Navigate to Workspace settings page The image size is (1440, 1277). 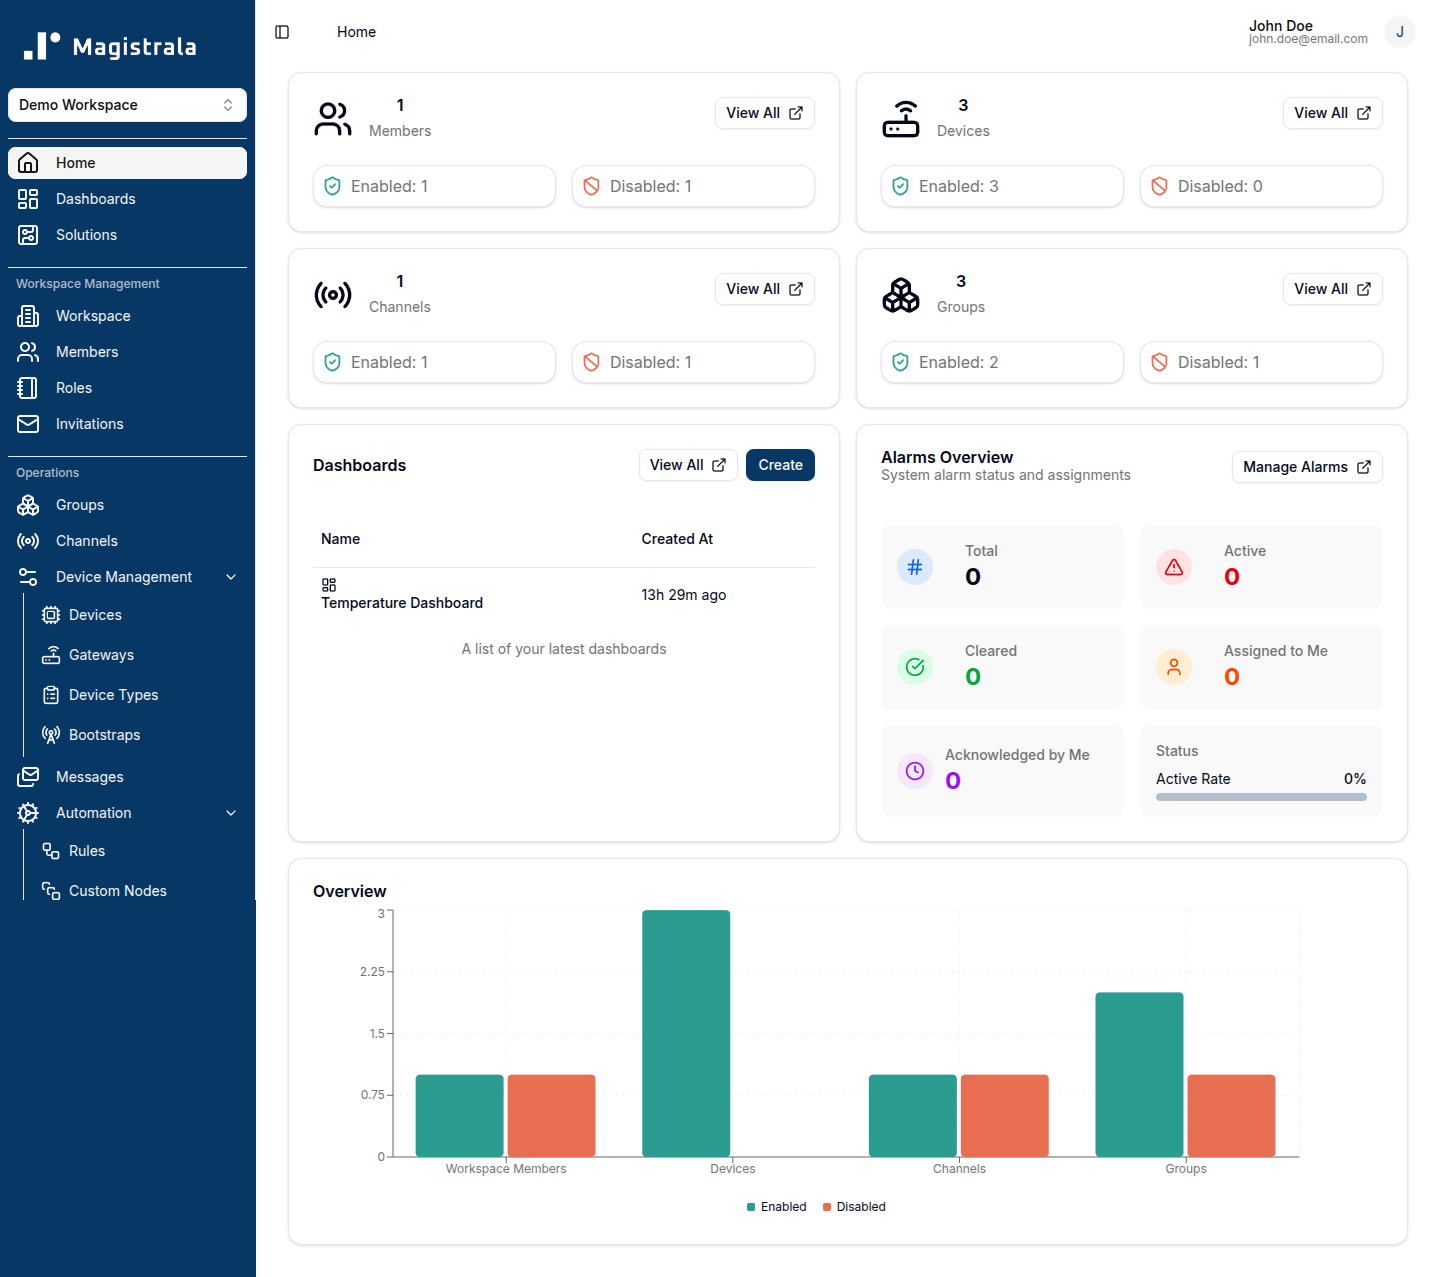pos(127,316)
